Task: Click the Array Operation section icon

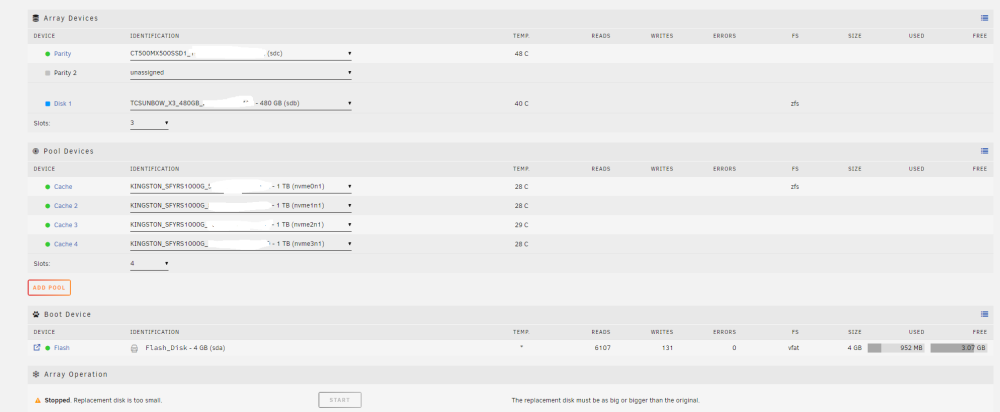Action: coord(36,374)
